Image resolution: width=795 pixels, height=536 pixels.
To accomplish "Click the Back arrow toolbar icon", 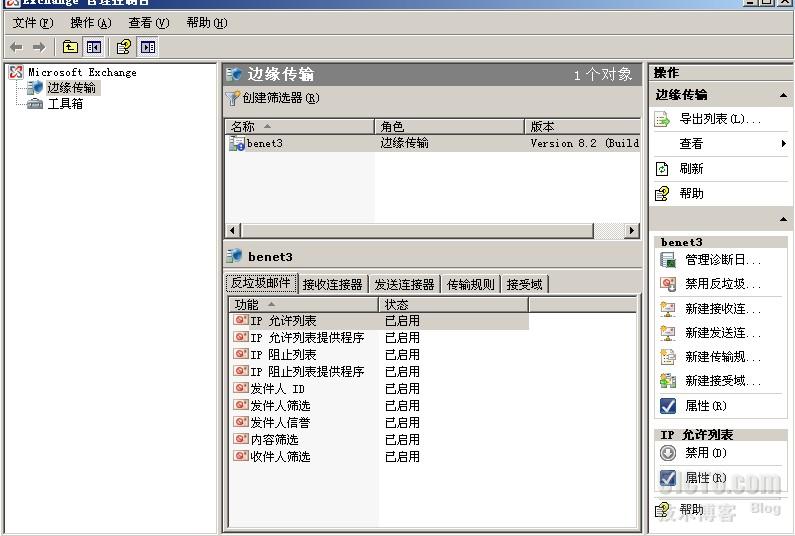I will click(x=16, y=48).
